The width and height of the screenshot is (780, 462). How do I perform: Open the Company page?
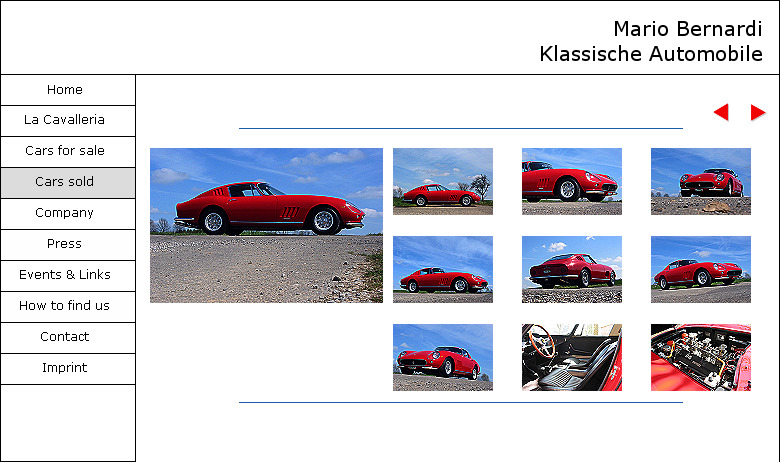coord(68,214)
